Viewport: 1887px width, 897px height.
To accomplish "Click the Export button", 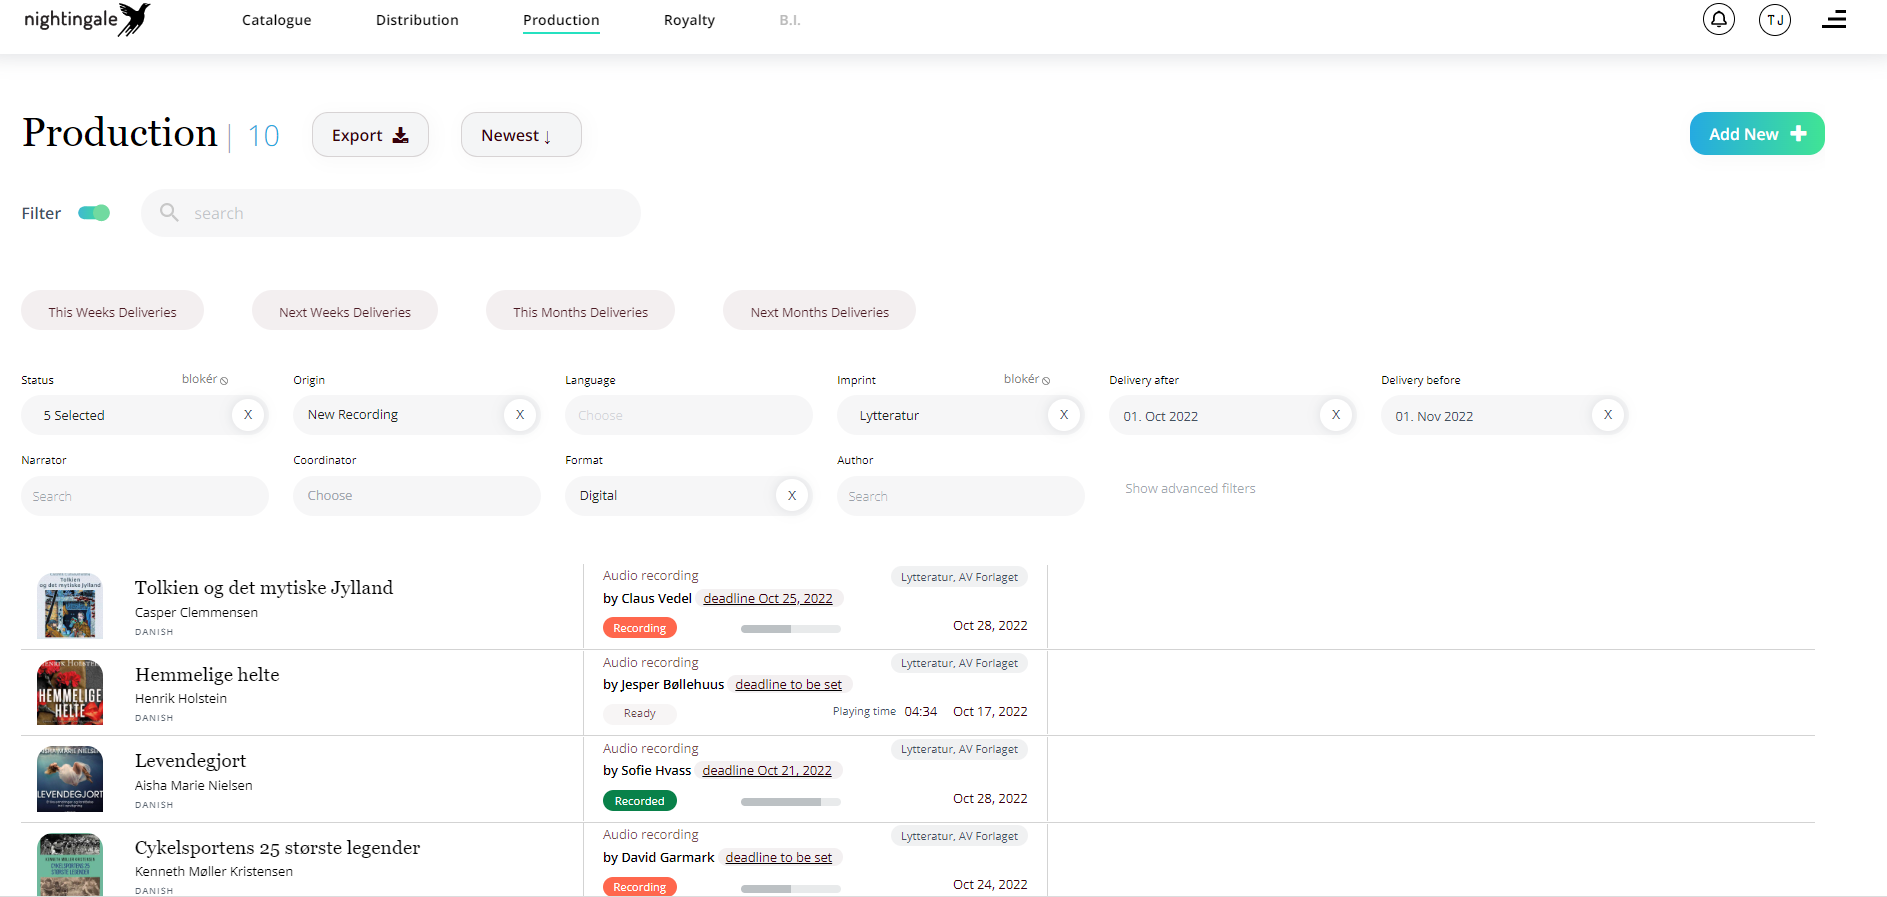I will (x=370, y=135).
